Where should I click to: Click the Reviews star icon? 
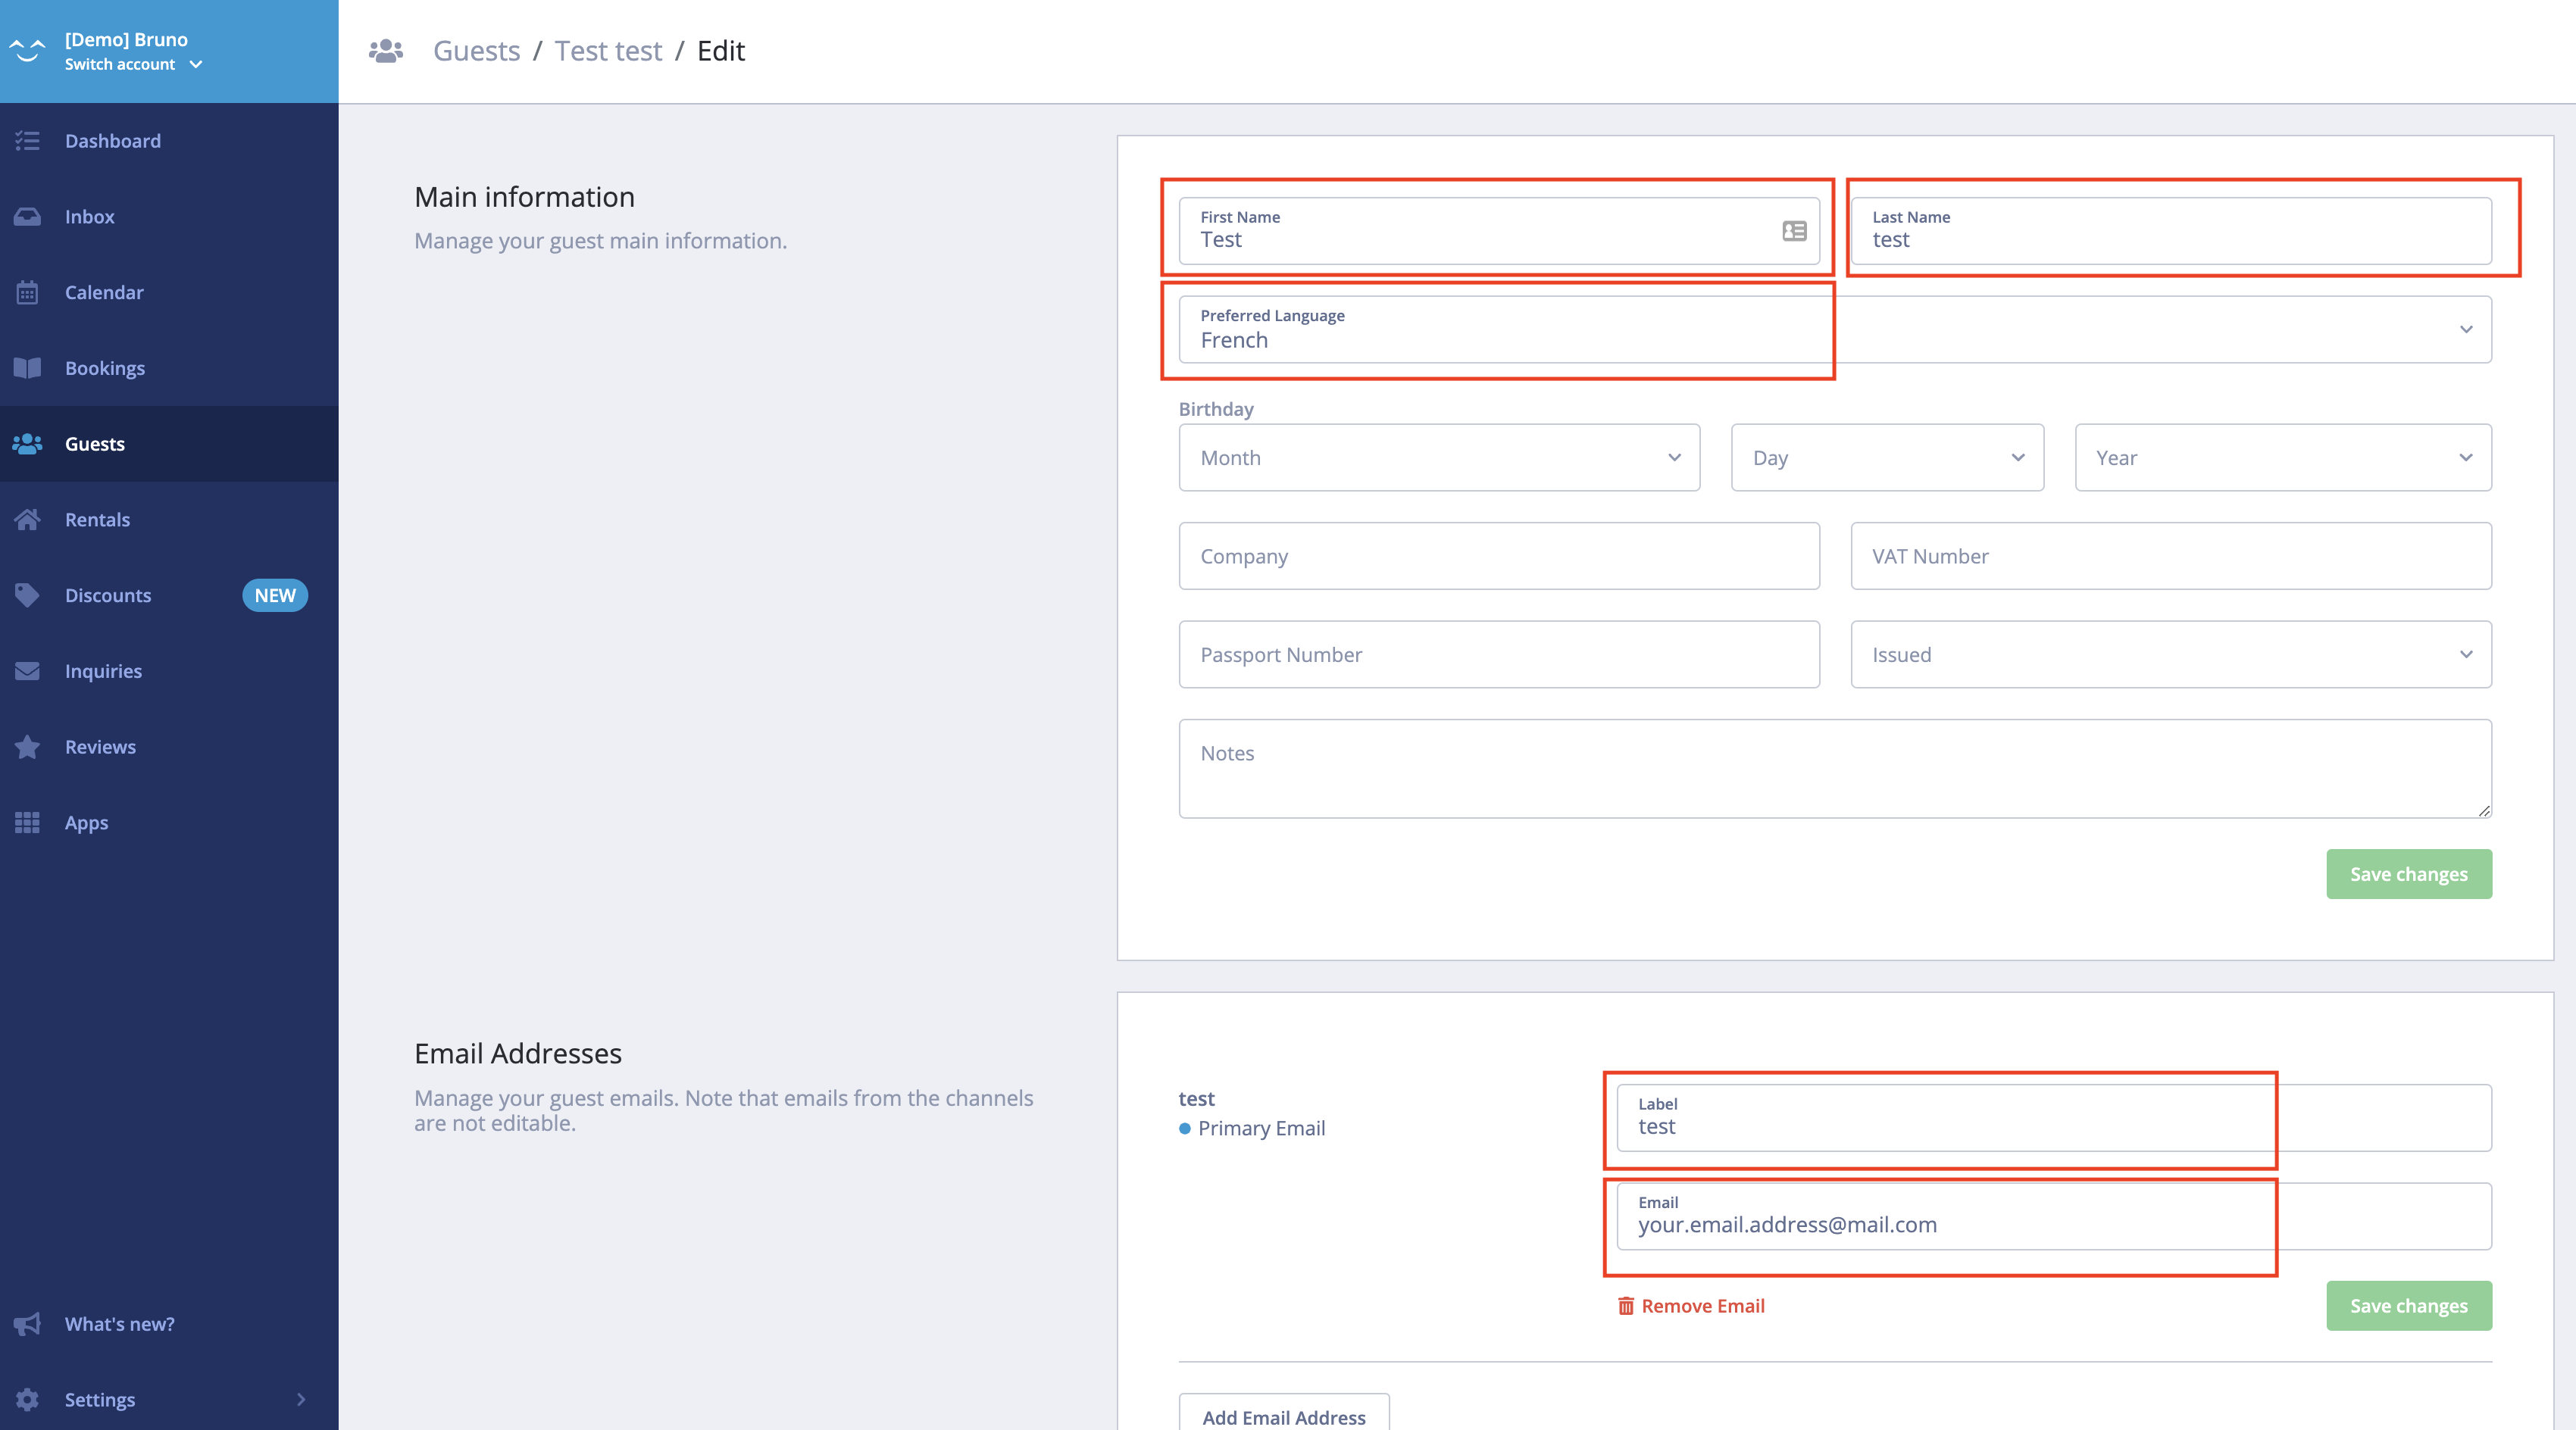click(27, 747)
